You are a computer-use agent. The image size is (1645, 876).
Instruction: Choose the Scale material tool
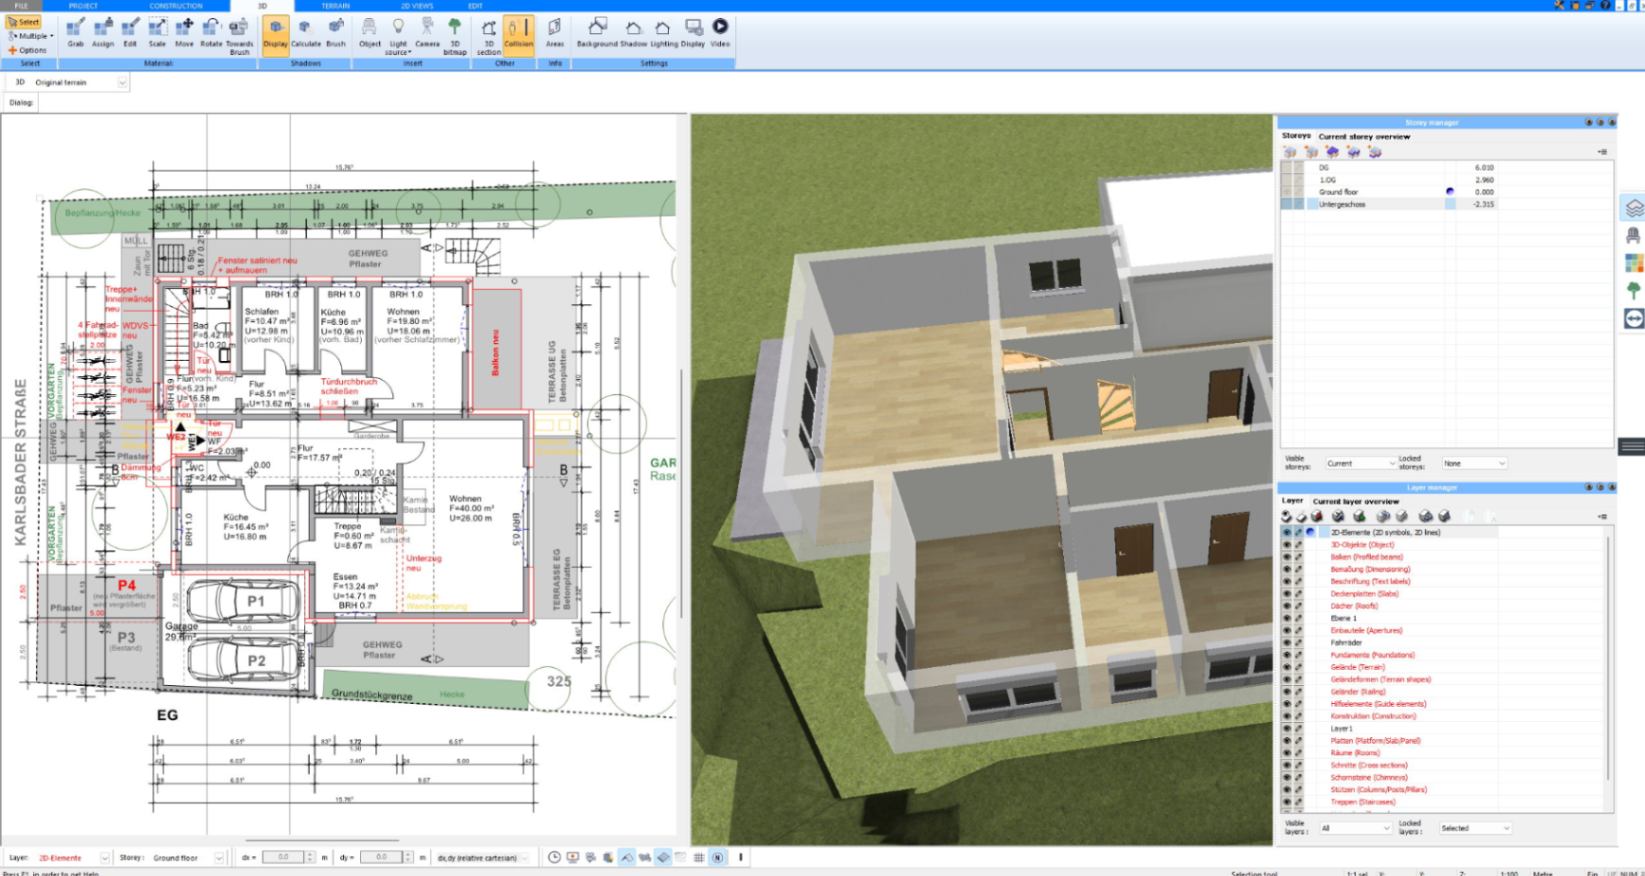[x=157, y=33]
